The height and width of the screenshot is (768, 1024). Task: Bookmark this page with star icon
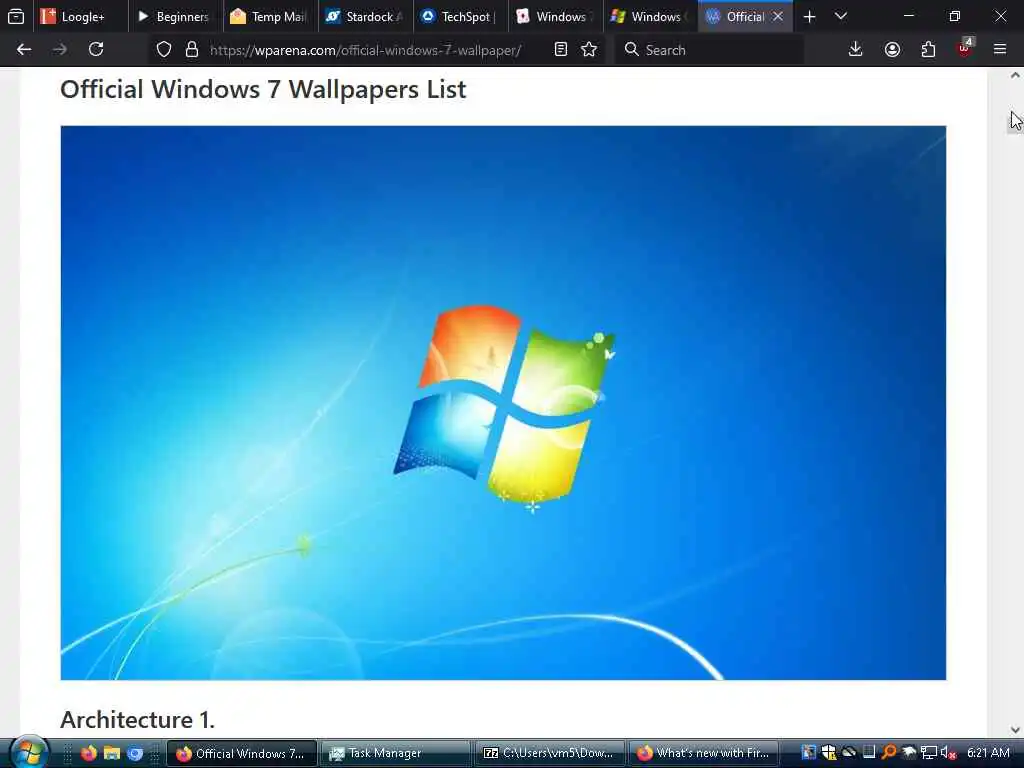pos(589,50)
